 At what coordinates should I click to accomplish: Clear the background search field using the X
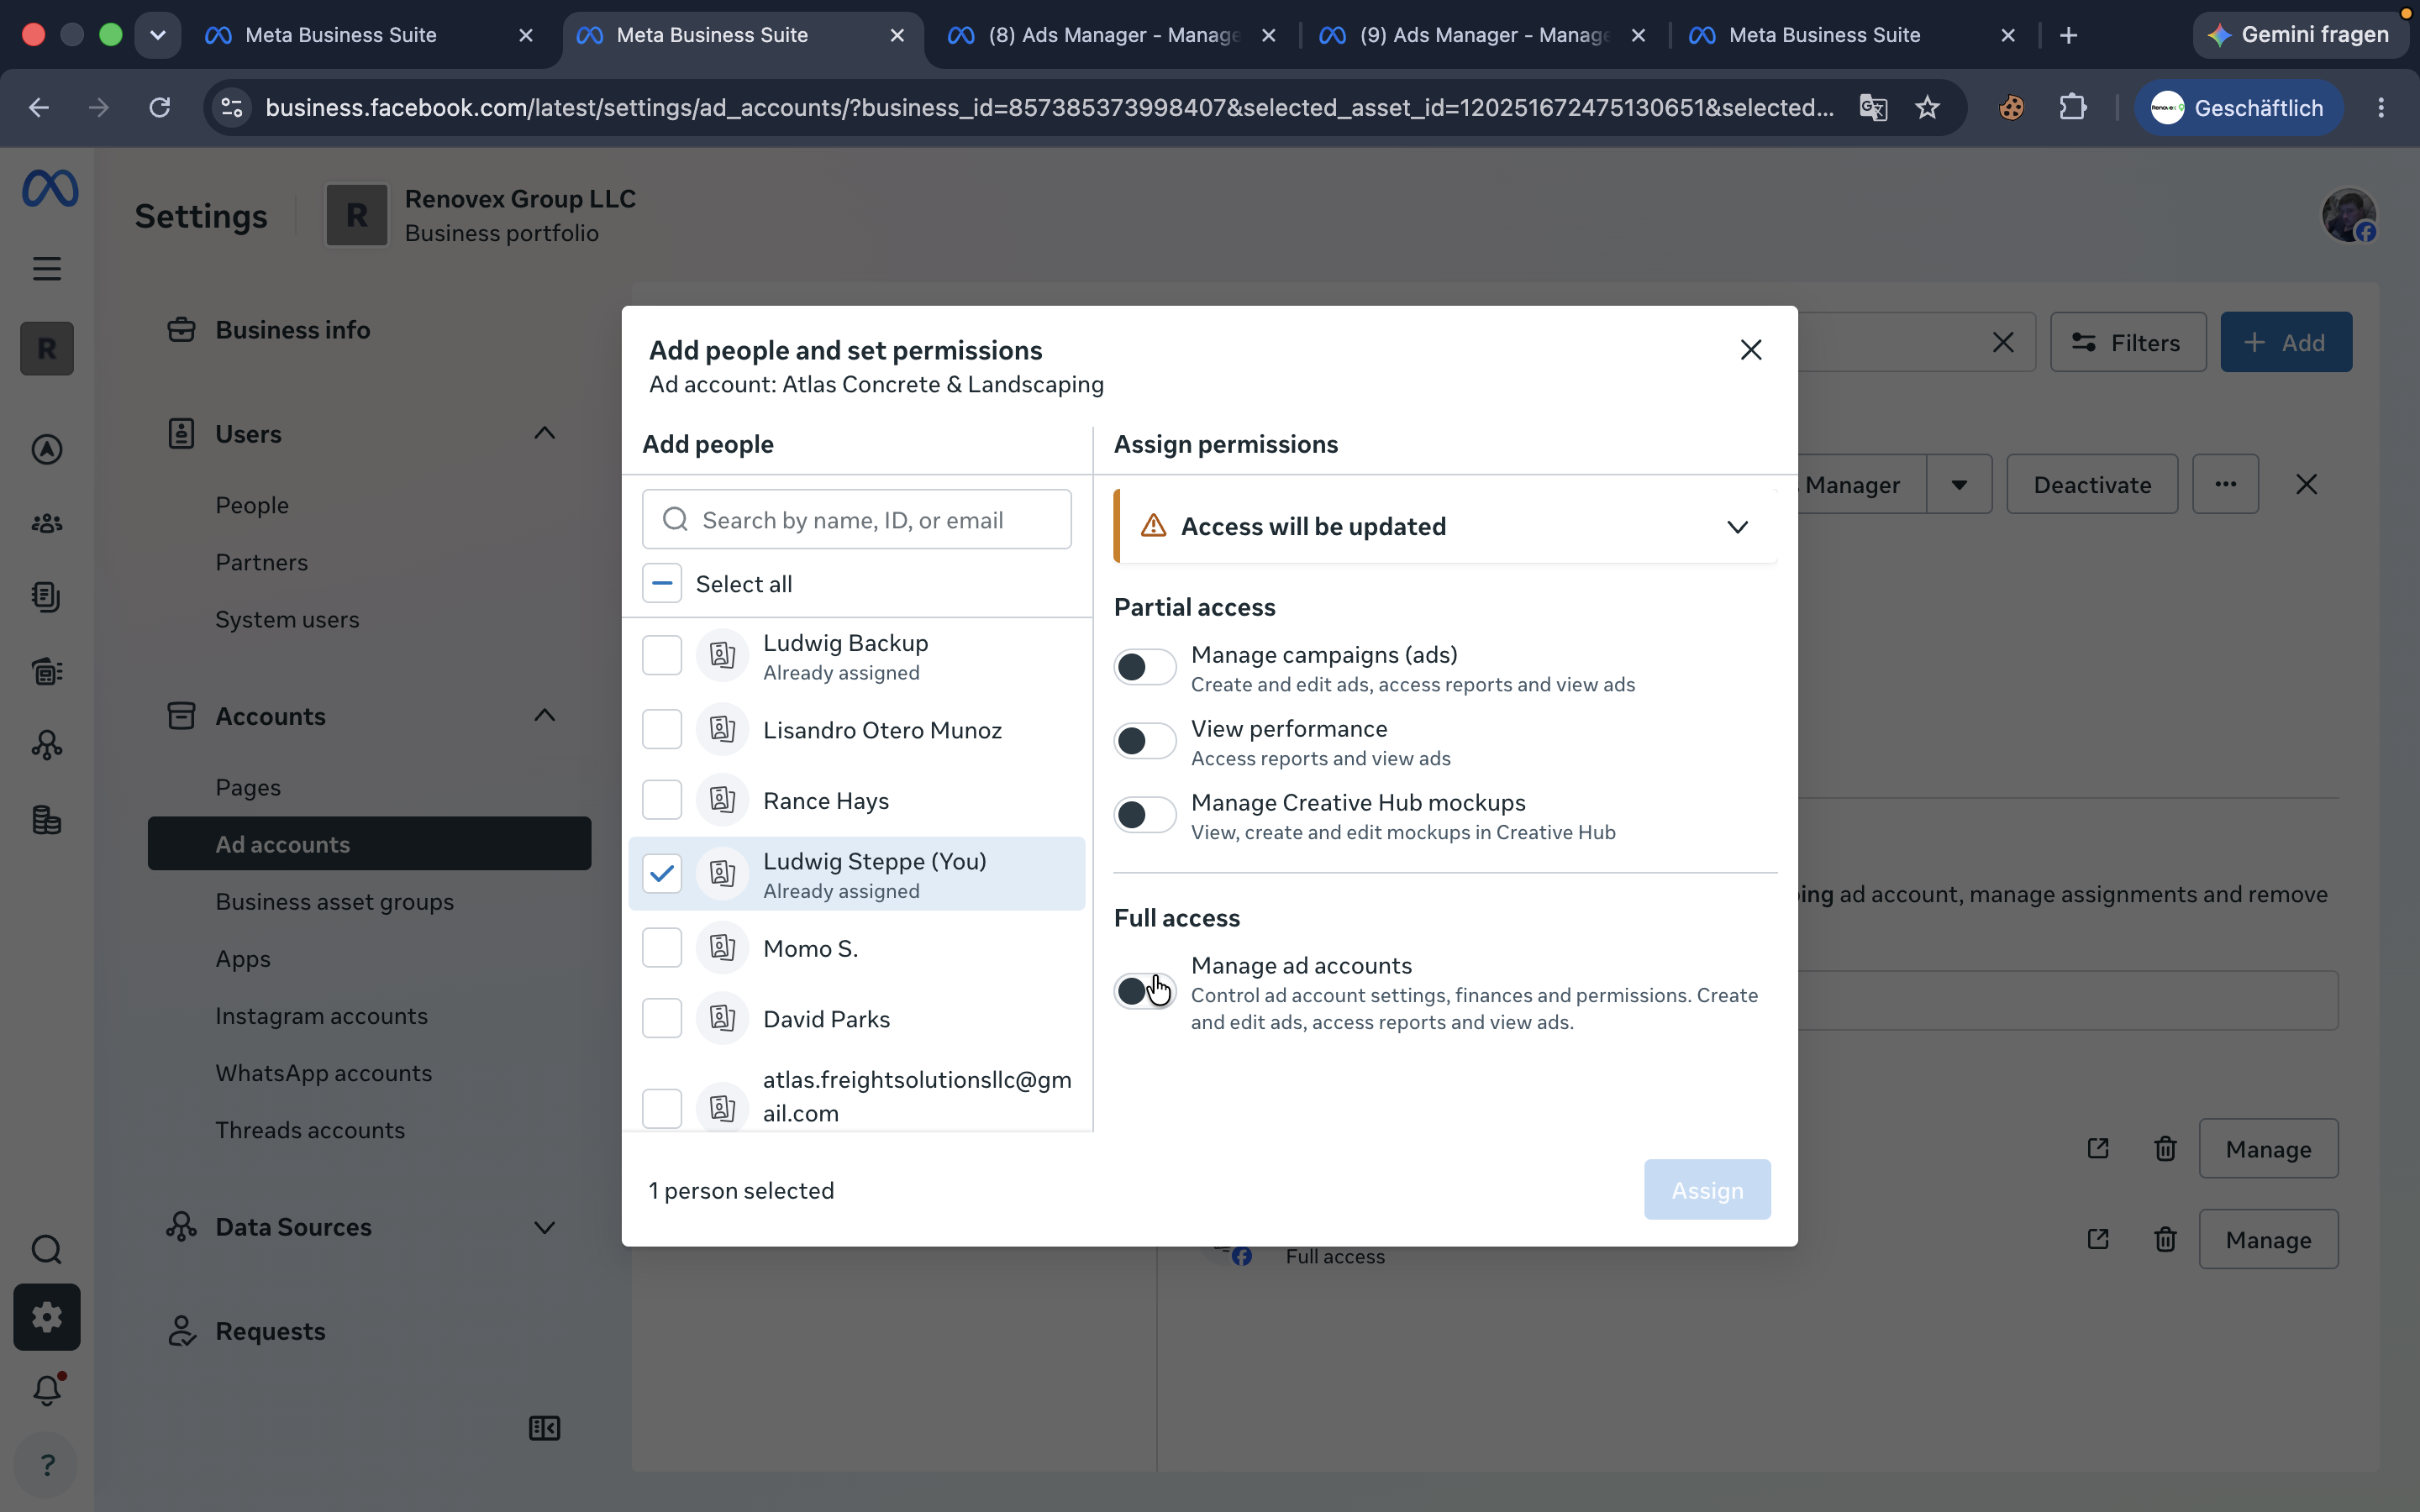pyautogui.click(x=2002, y=343)
